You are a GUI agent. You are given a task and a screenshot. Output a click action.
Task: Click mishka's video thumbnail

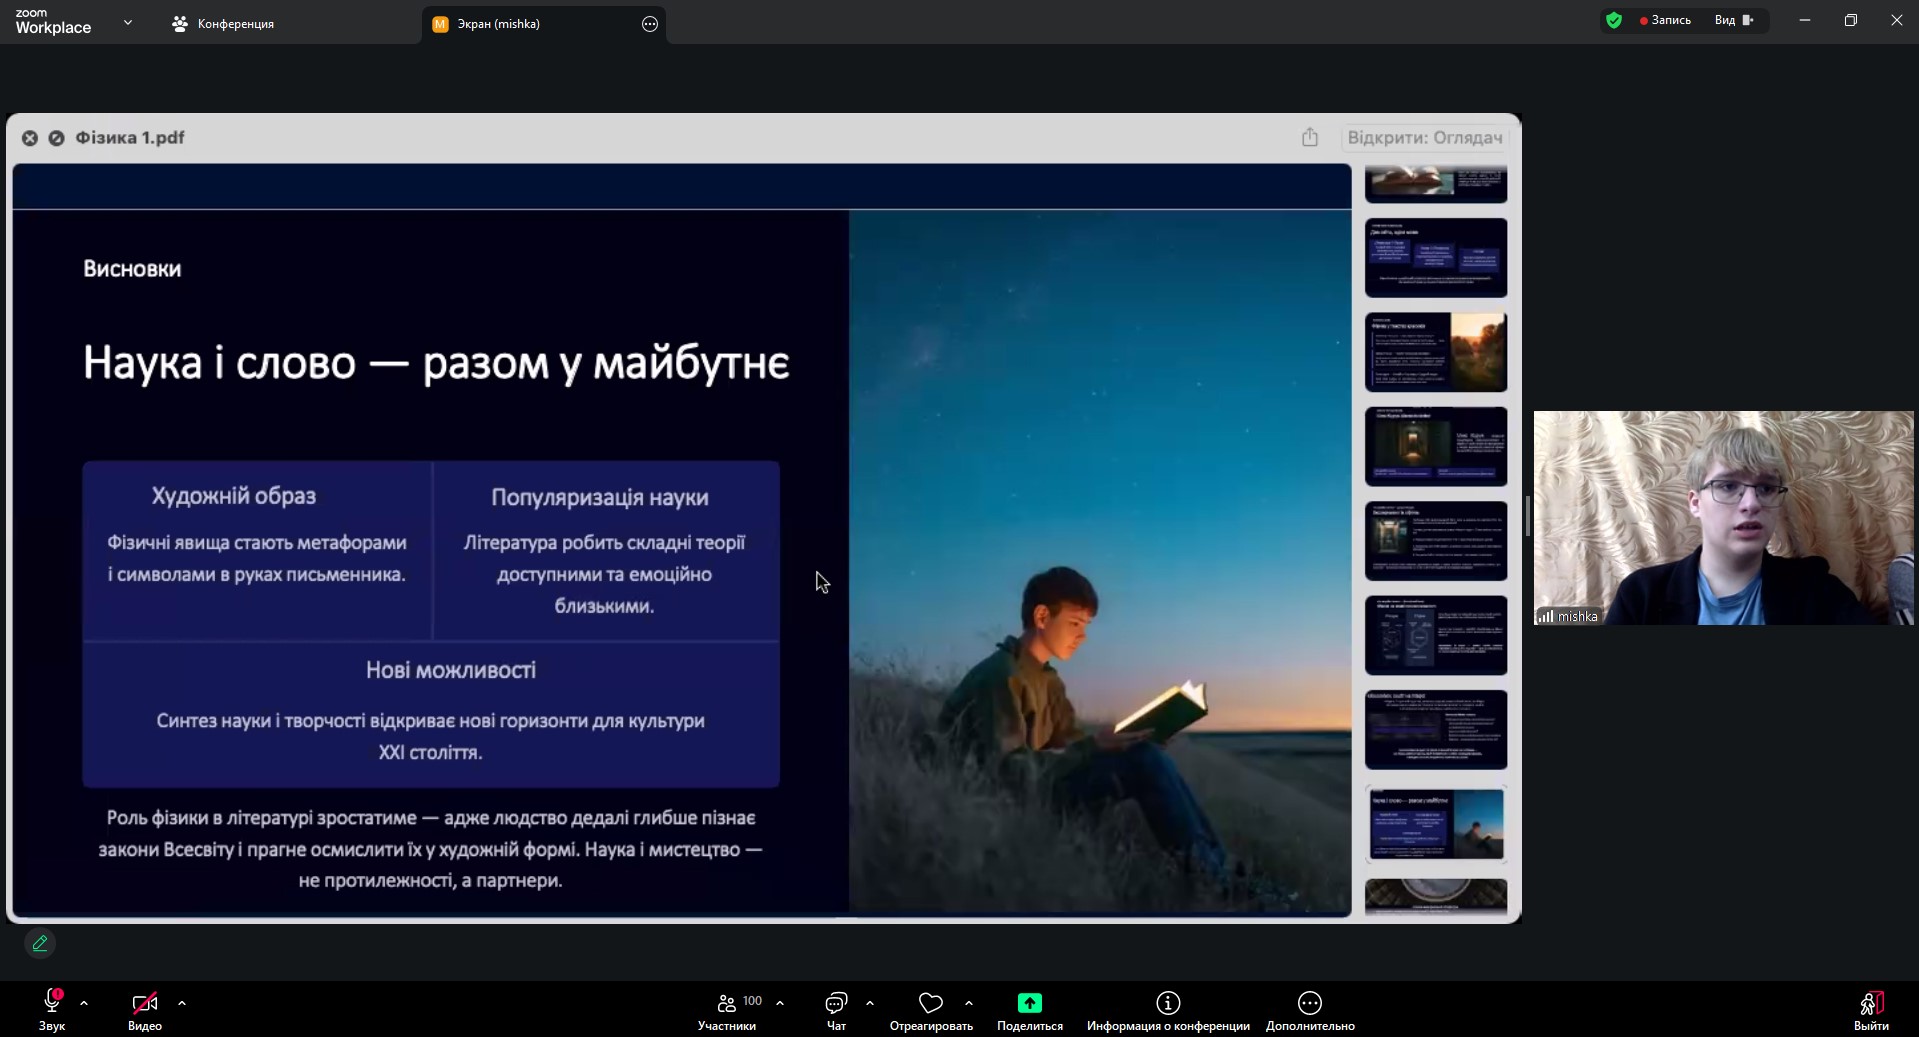[x=1723, y=517]
